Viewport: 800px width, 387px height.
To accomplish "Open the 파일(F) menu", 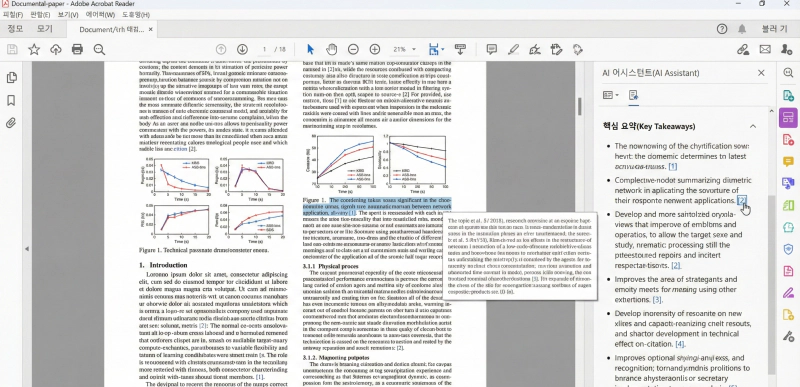I will click(x=13, y=14).
